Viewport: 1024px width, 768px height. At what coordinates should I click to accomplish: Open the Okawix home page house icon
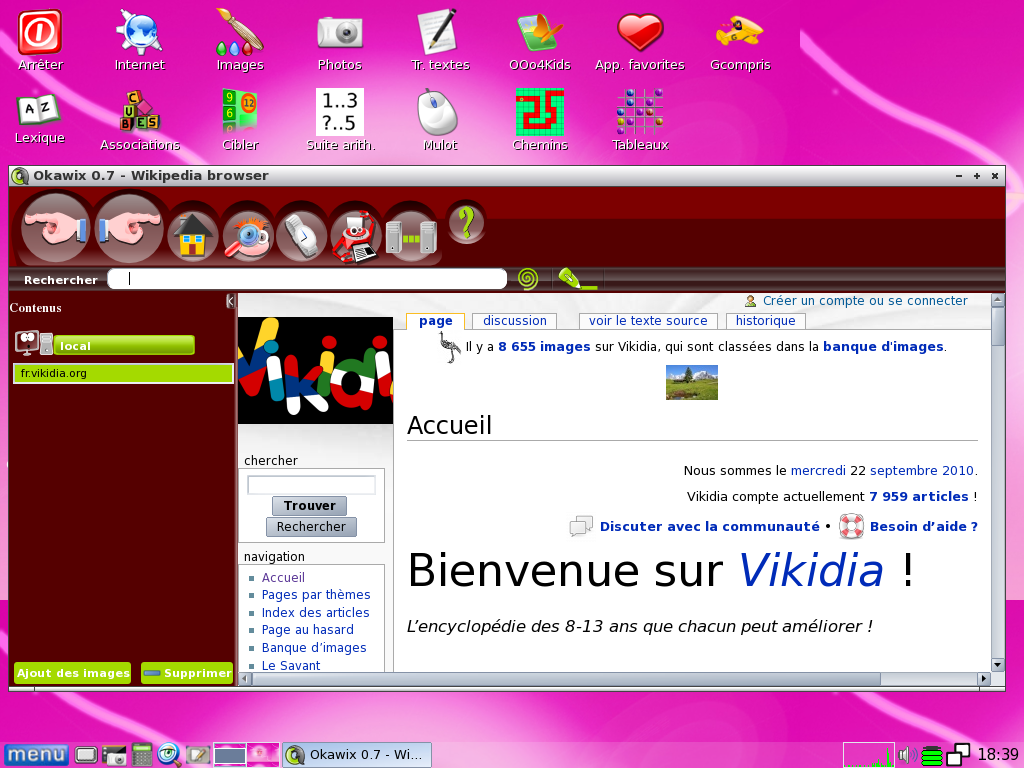[x=193, y=235]
